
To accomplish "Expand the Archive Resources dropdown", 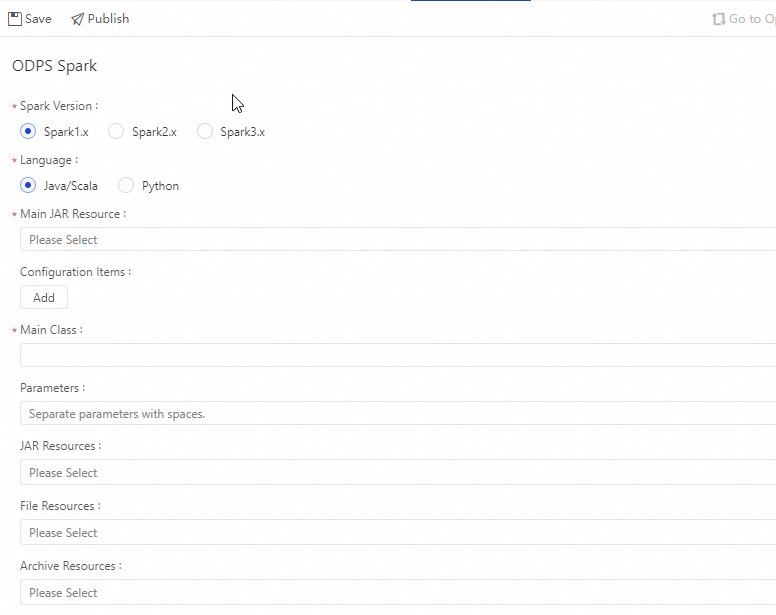I will (398, 593).
